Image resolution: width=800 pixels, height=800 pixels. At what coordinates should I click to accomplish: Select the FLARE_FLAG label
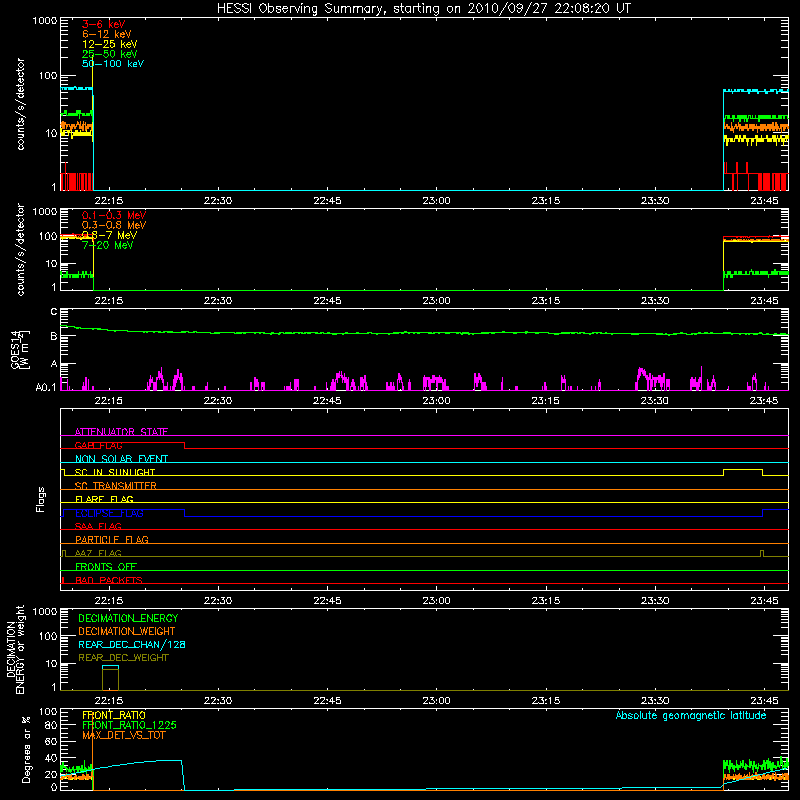[104, 499]
